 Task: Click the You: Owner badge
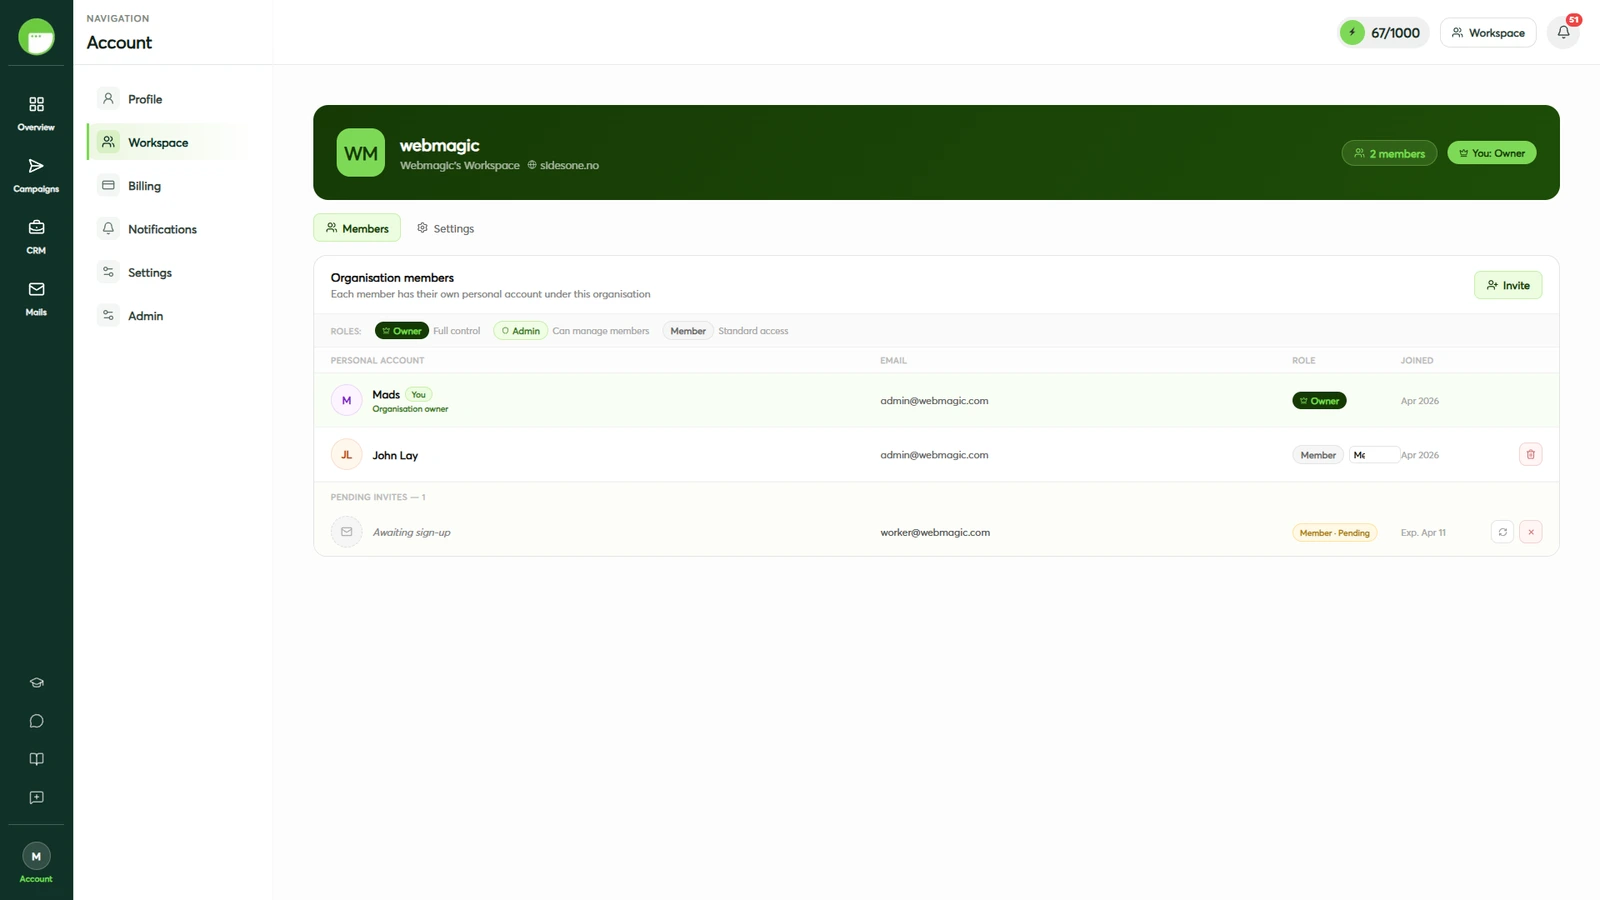pyautogui.click(x=1492, y=153)
